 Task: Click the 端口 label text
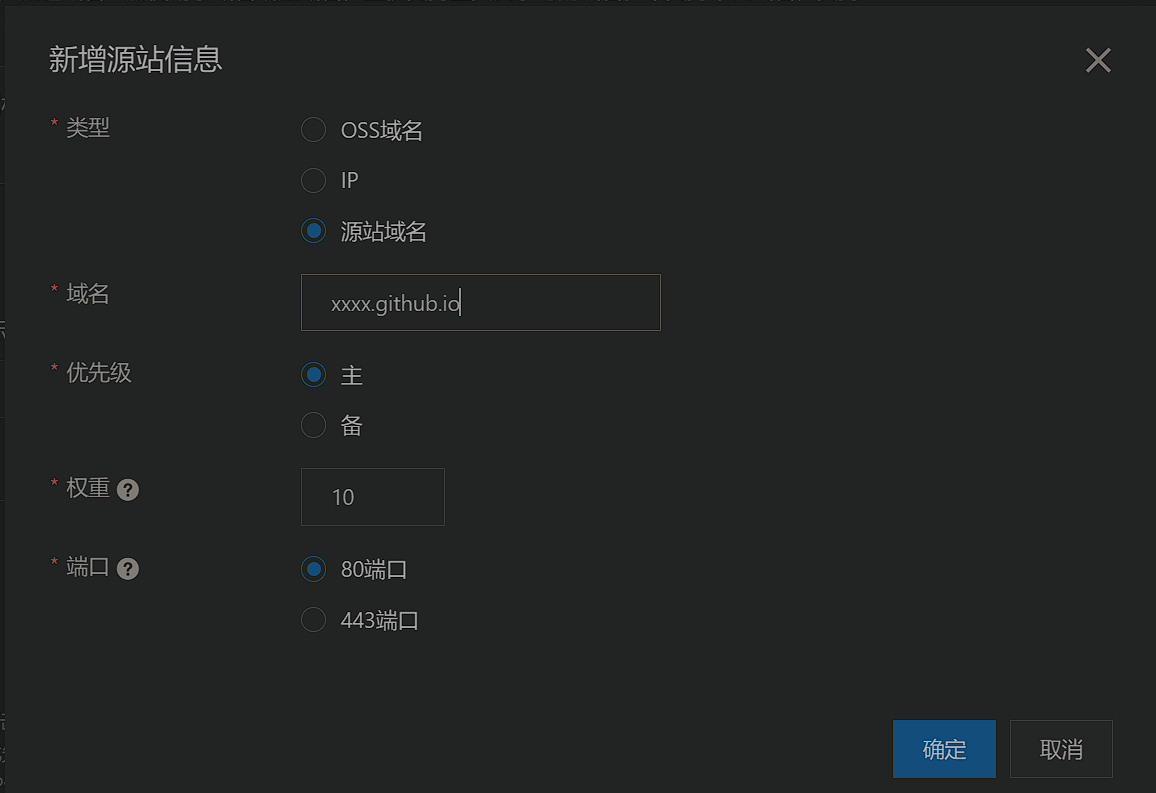click(x=88, y=567)
